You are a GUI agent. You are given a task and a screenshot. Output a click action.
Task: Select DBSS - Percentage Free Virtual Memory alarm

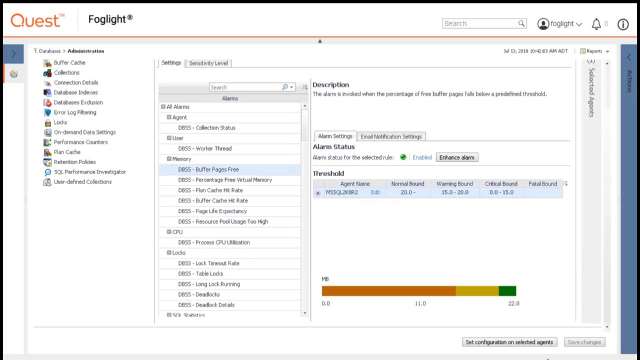click(x=230, y=180)
